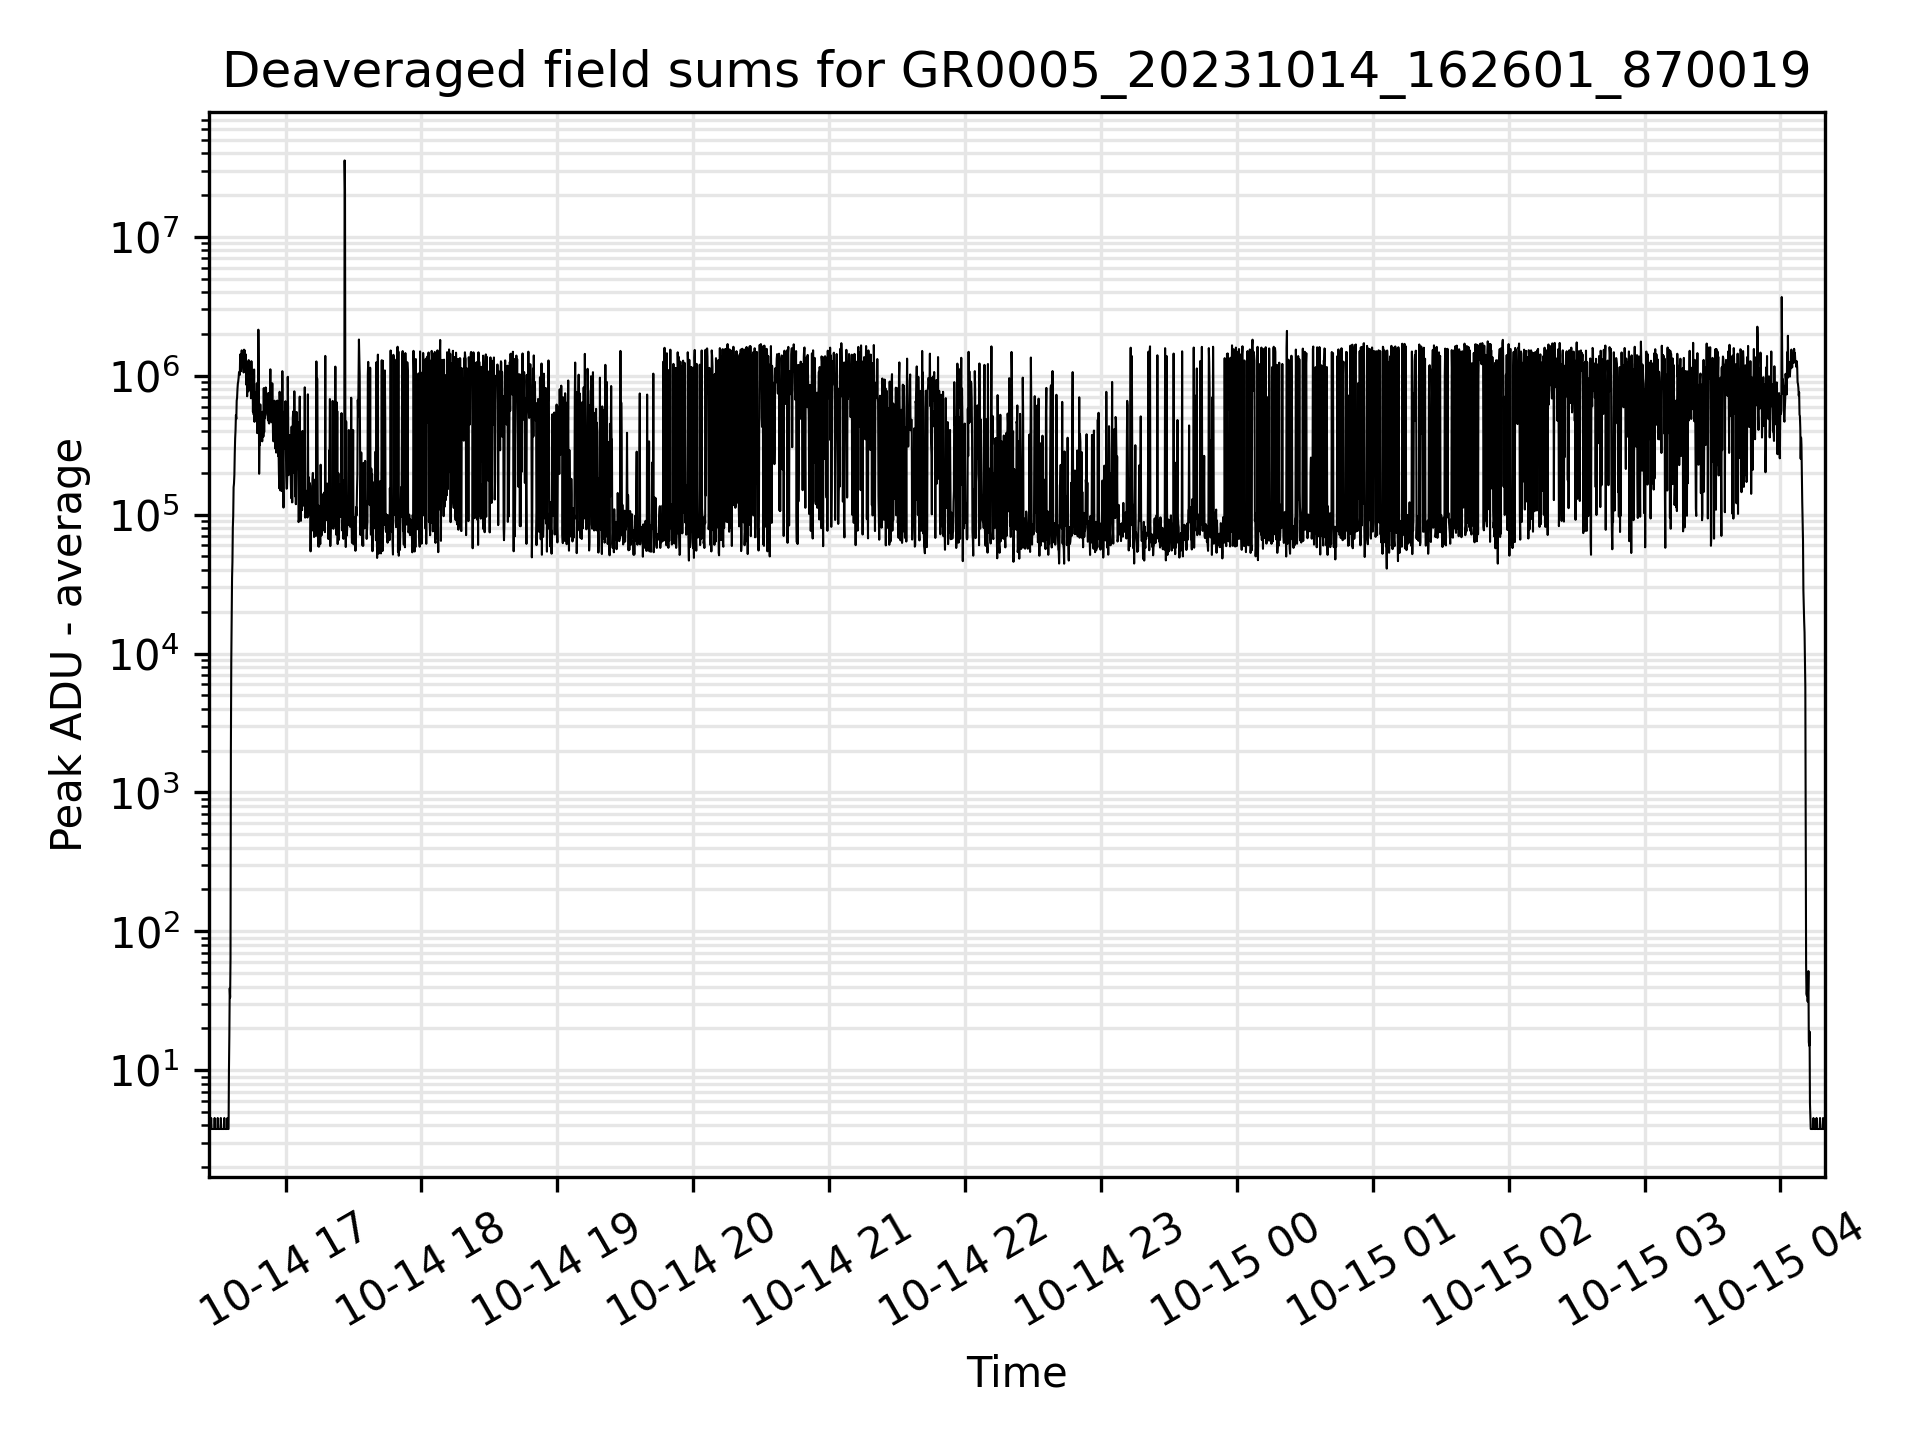Click y-axis tick label 10^5
Viewport: 1920px width, 1440px height.
tap(147, 516)
